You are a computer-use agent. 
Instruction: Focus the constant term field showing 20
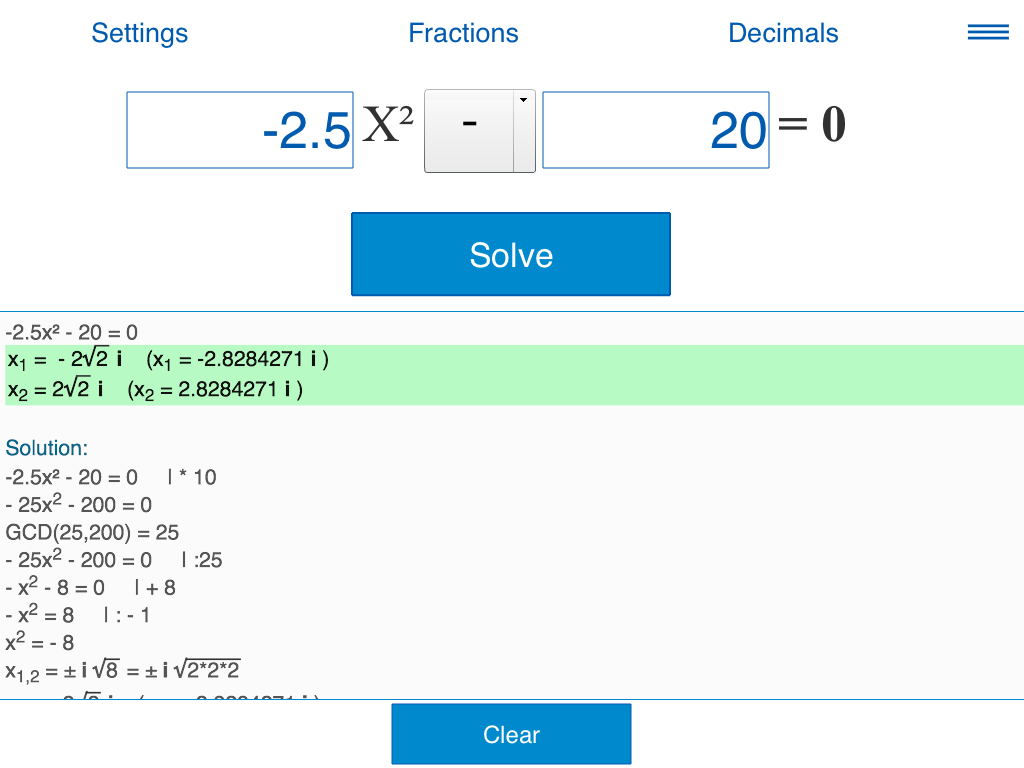point(655,130)
